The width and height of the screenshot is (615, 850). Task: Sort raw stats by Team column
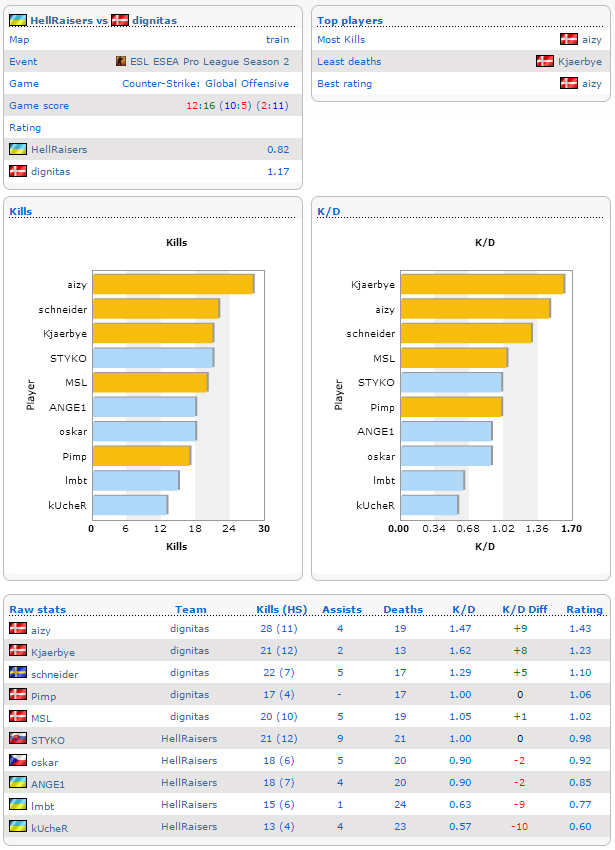(x=190, y=609)
